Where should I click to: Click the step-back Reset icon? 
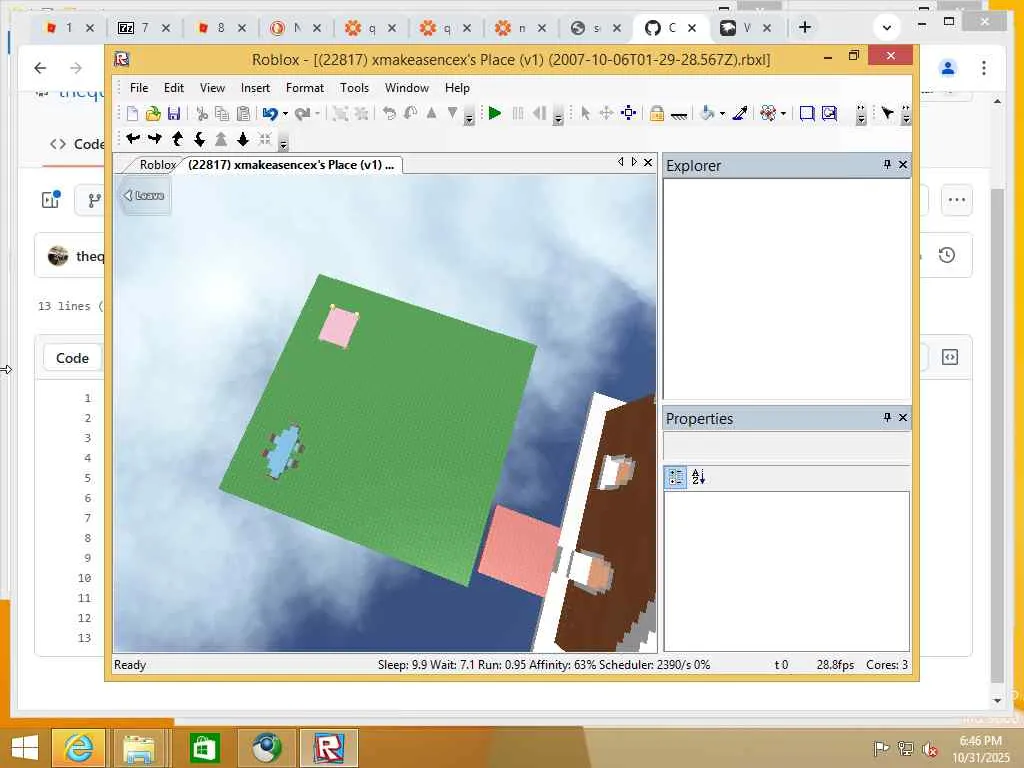coord(539,114)
